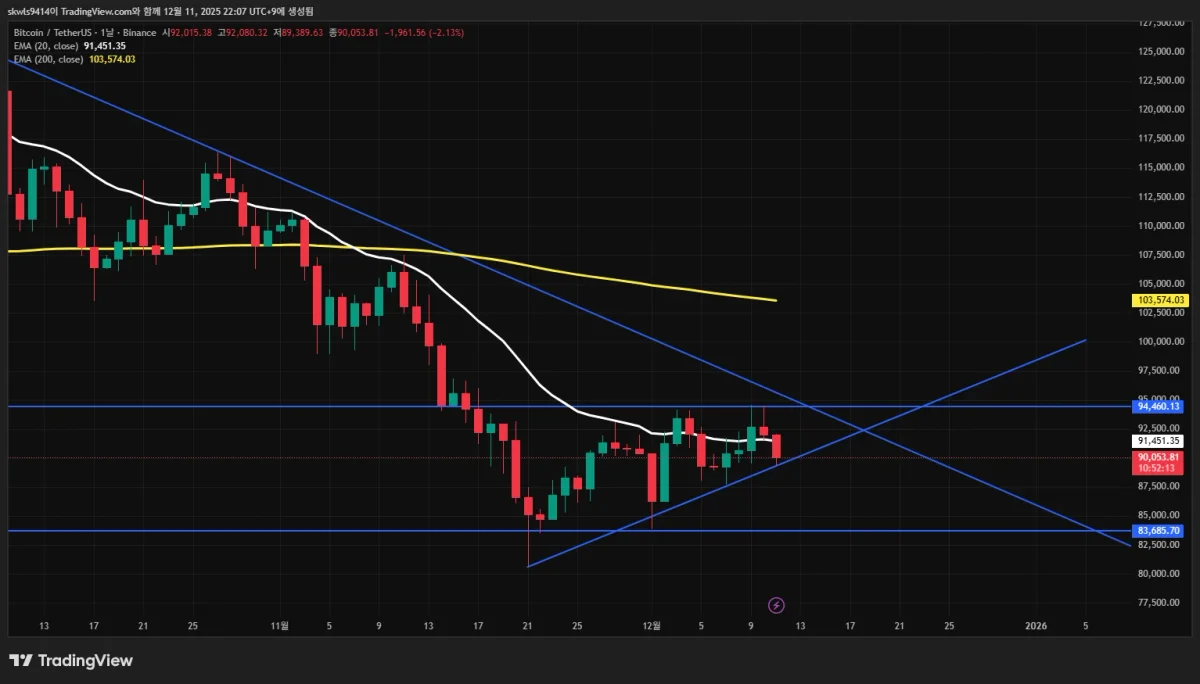
Task: Click the 2026 label on time axis
Action: point(1038,626)
